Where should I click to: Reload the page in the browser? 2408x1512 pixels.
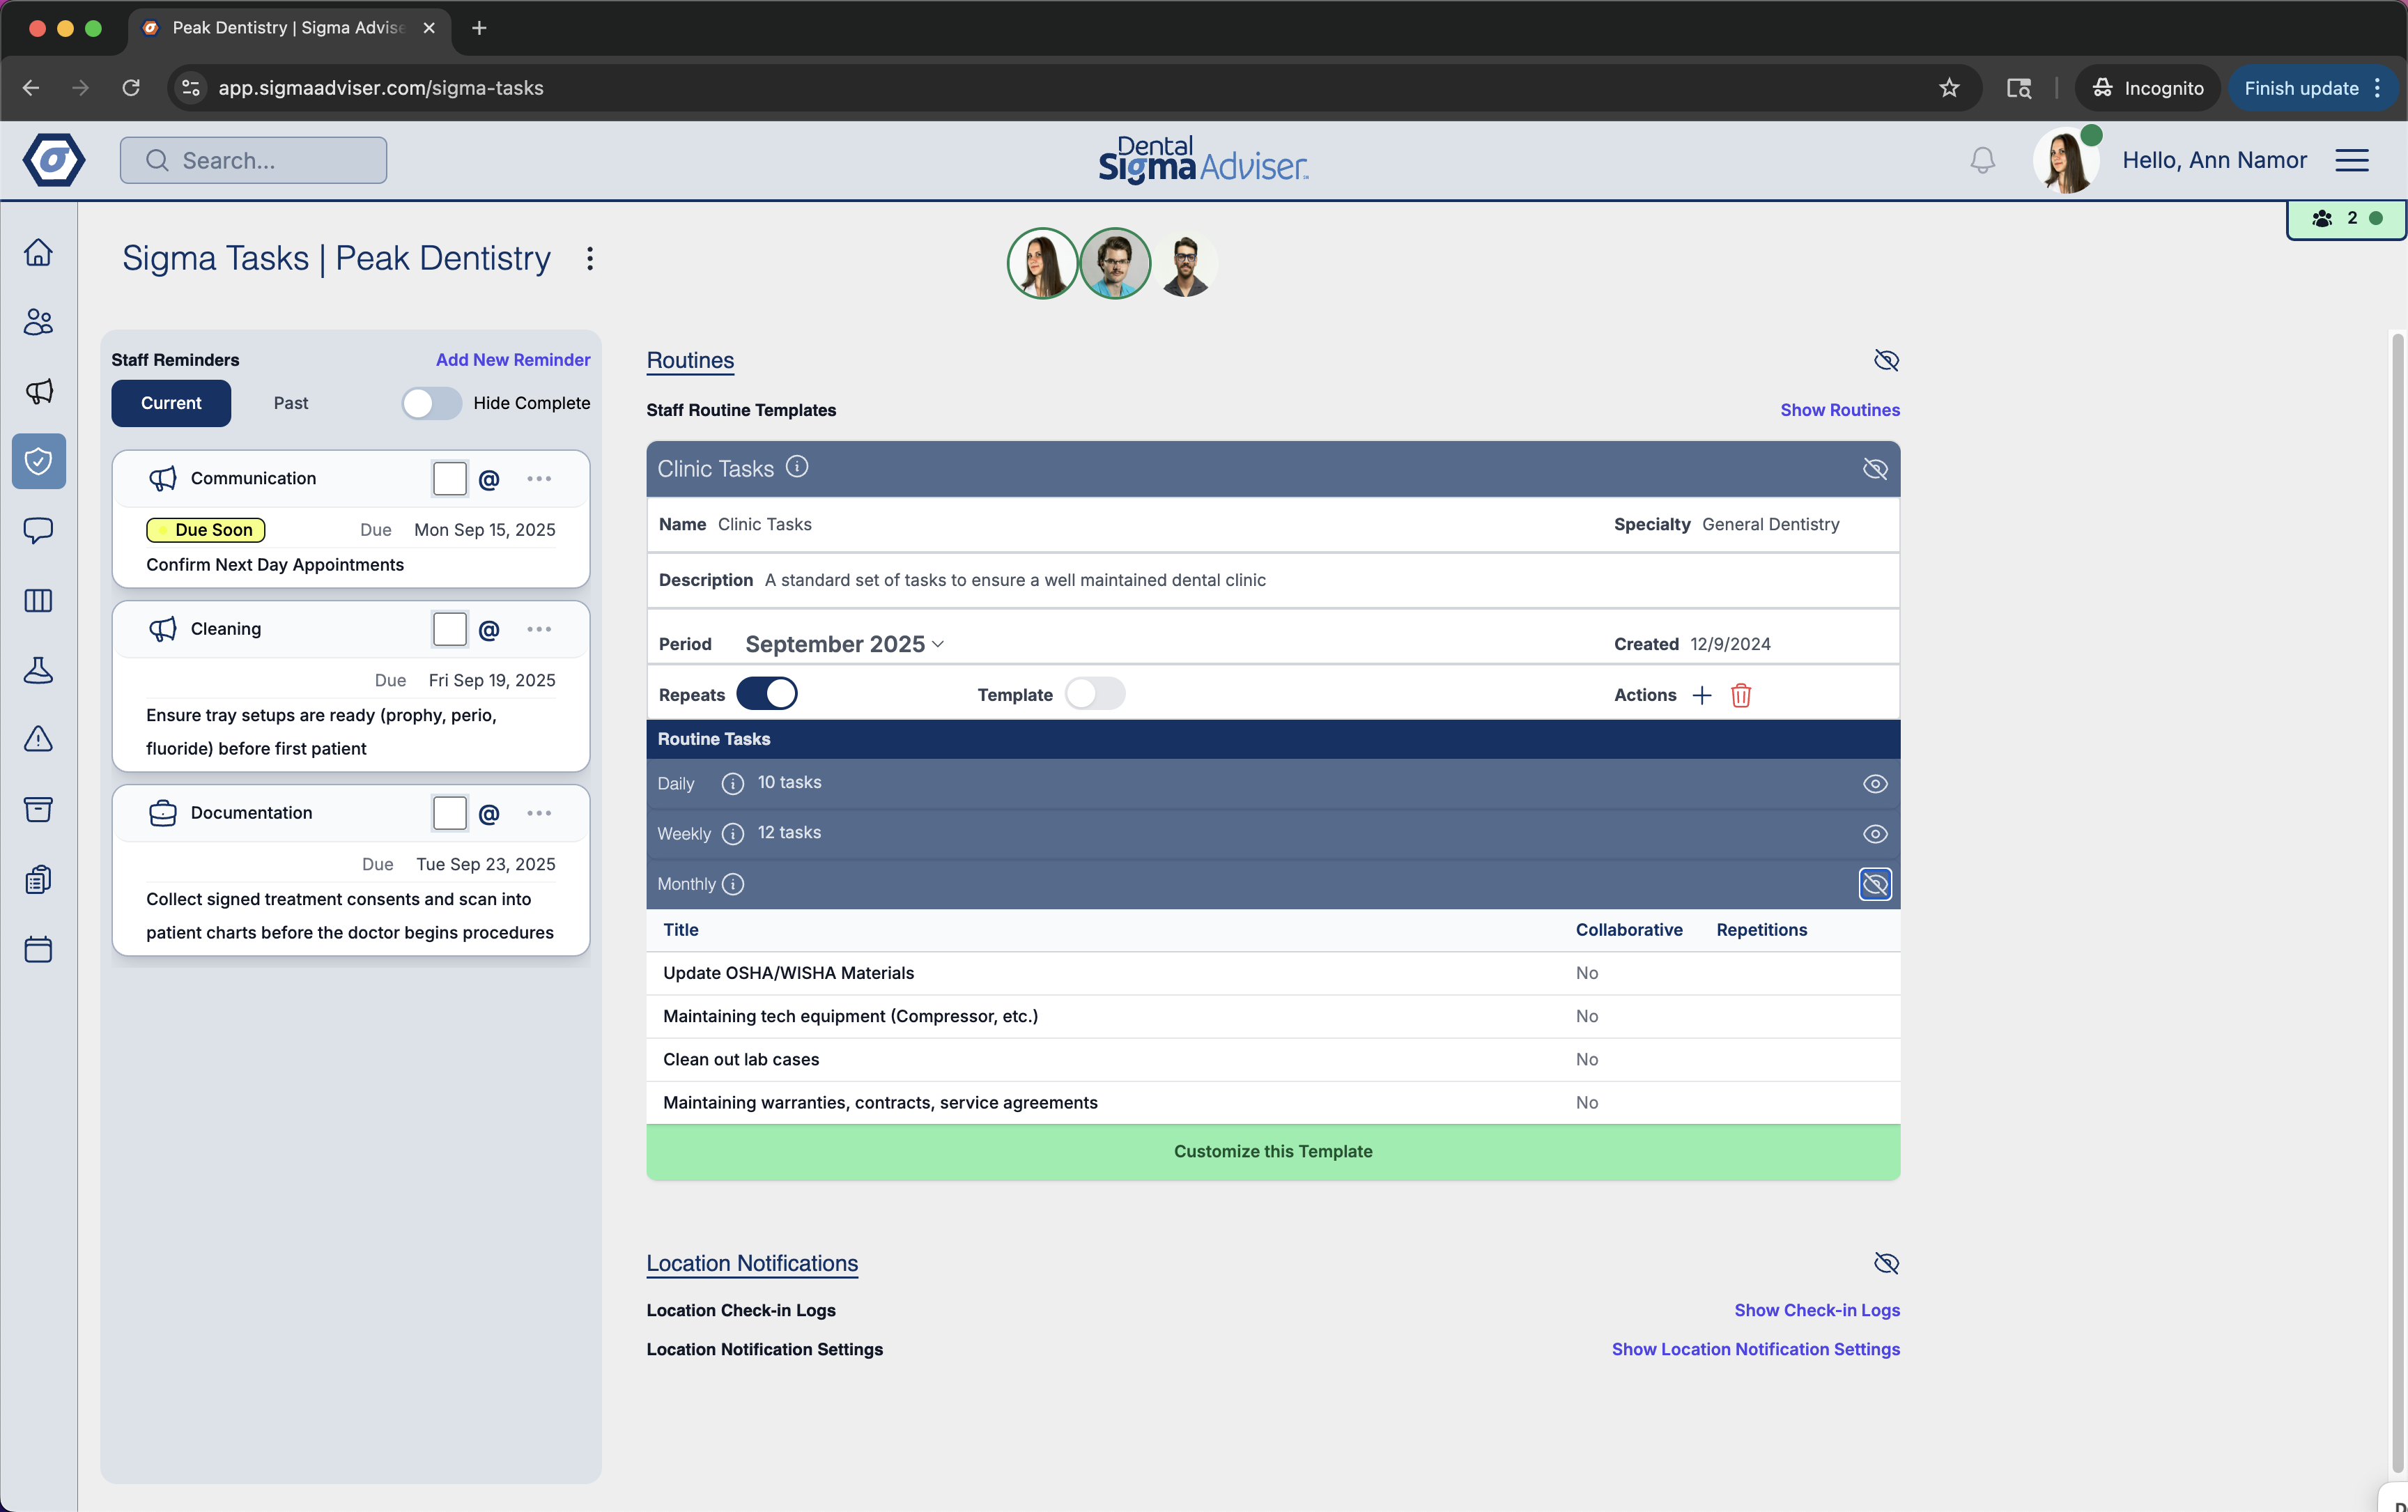click(x=131, y=88)
